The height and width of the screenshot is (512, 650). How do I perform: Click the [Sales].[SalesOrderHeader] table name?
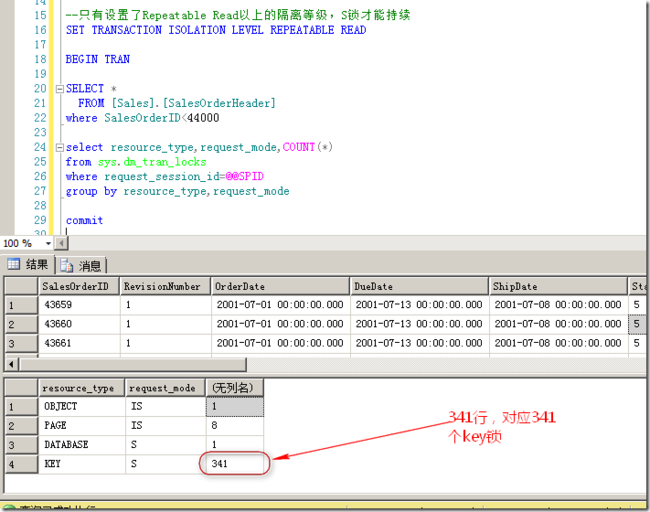pos(194,103)
